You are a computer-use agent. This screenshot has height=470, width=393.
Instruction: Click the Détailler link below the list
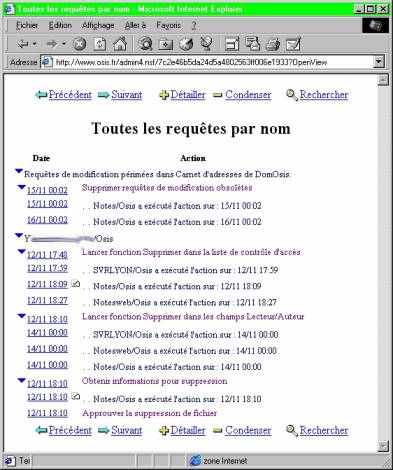188,430
